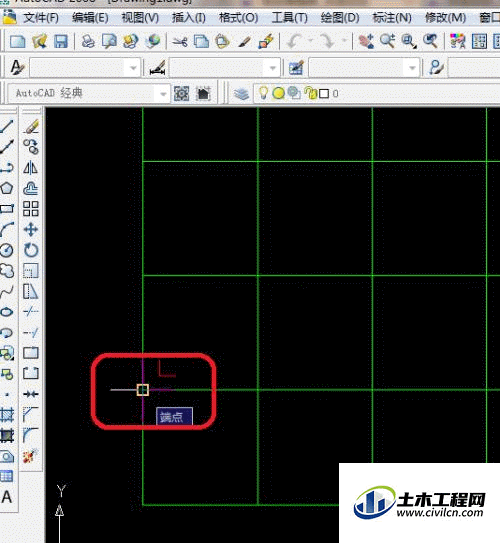Screen dimensions: 500x543
Task: Click the Redo arrow
Action: click(x=327, y=42)
